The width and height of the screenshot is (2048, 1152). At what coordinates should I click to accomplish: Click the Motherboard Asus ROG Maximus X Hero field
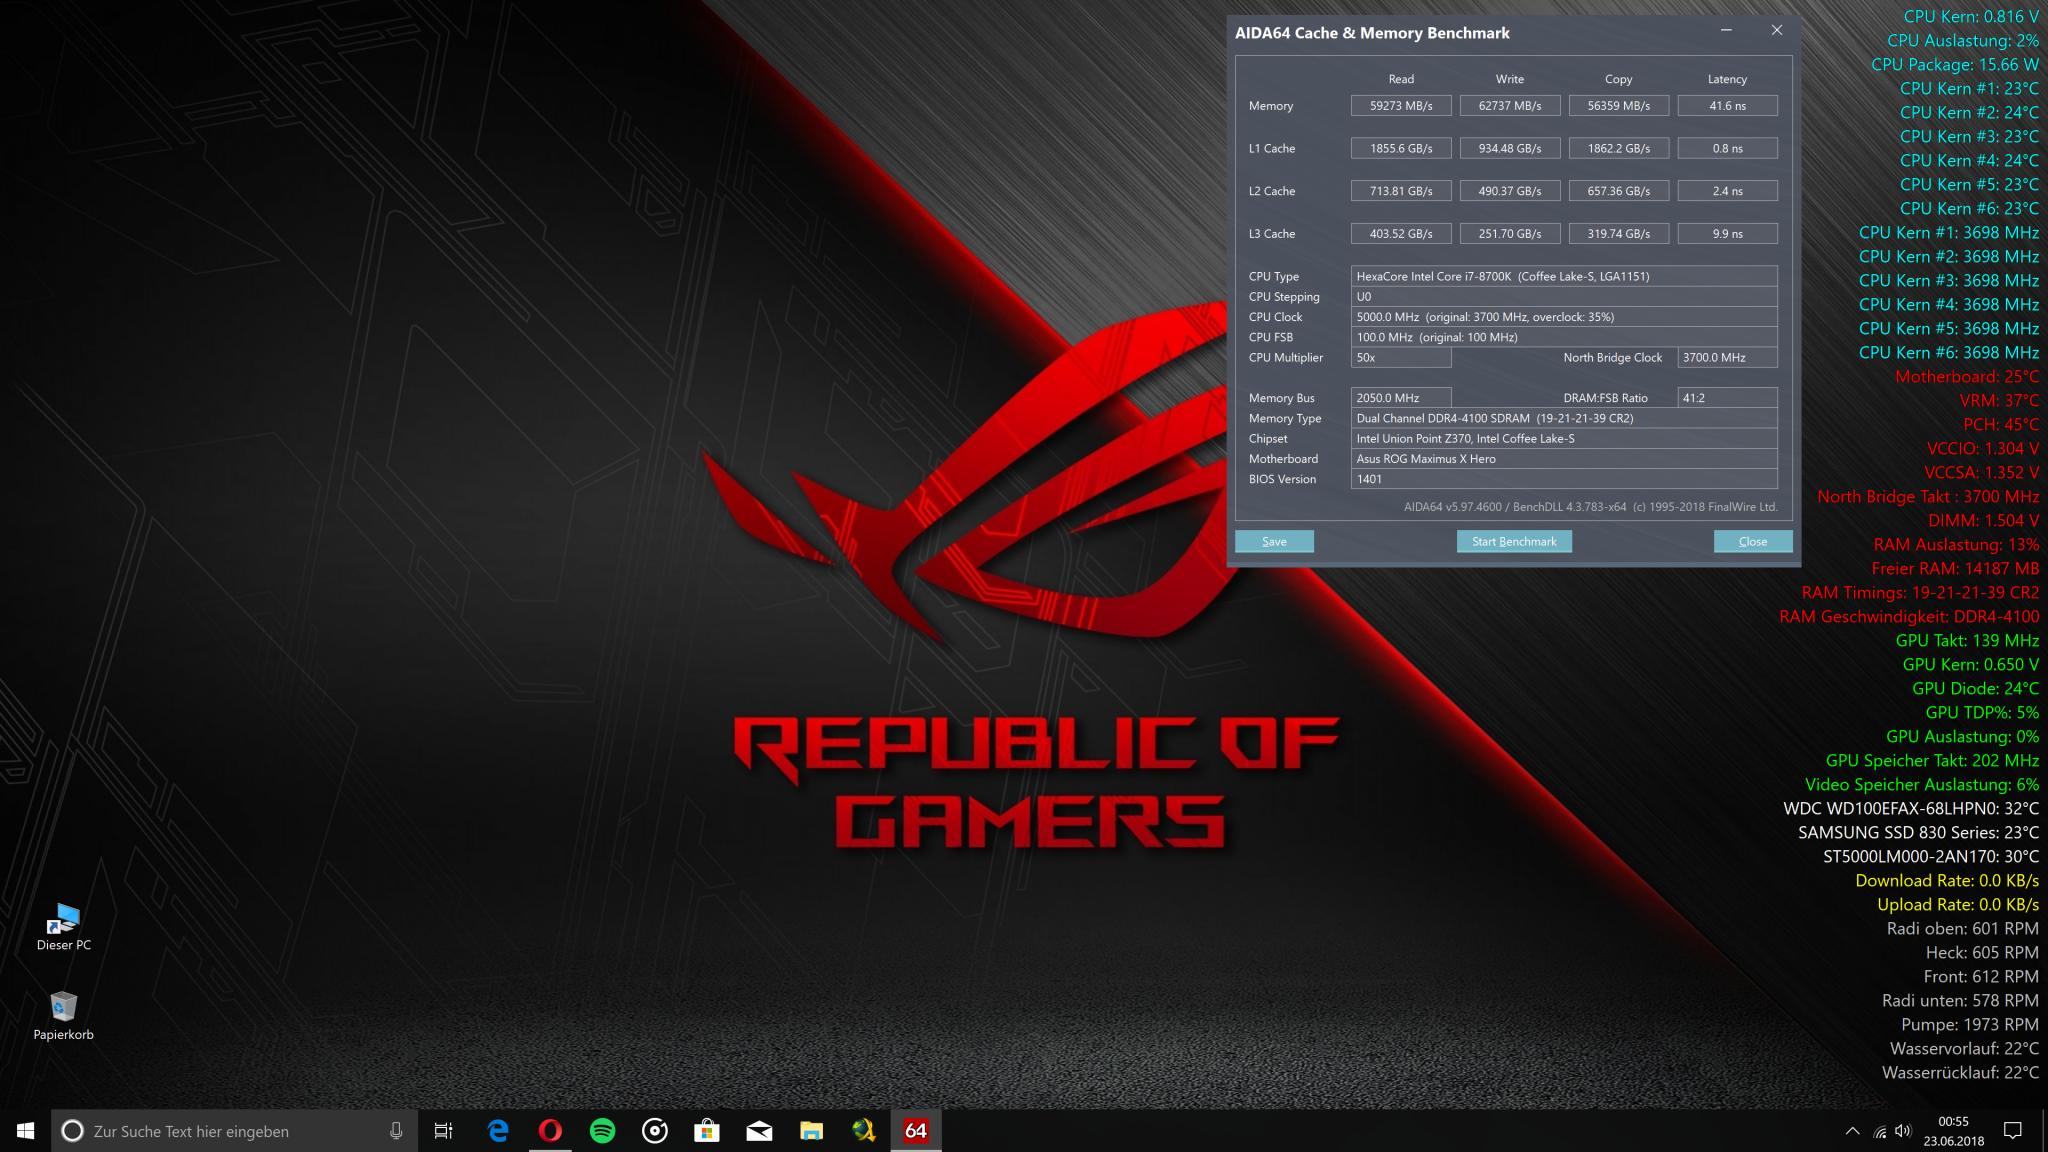click(x=1564, y=459)
